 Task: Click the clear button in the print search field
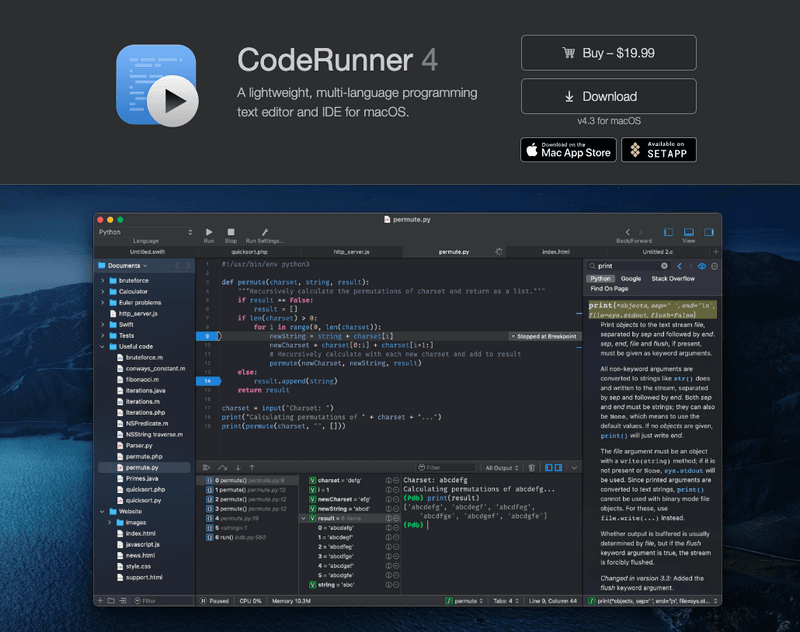665,266
